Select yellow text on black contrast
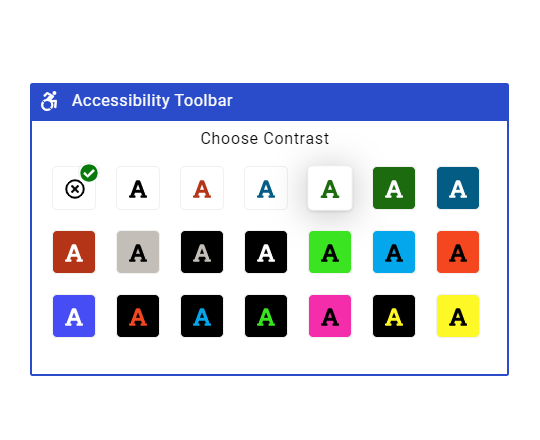 [x=394, y=316]
